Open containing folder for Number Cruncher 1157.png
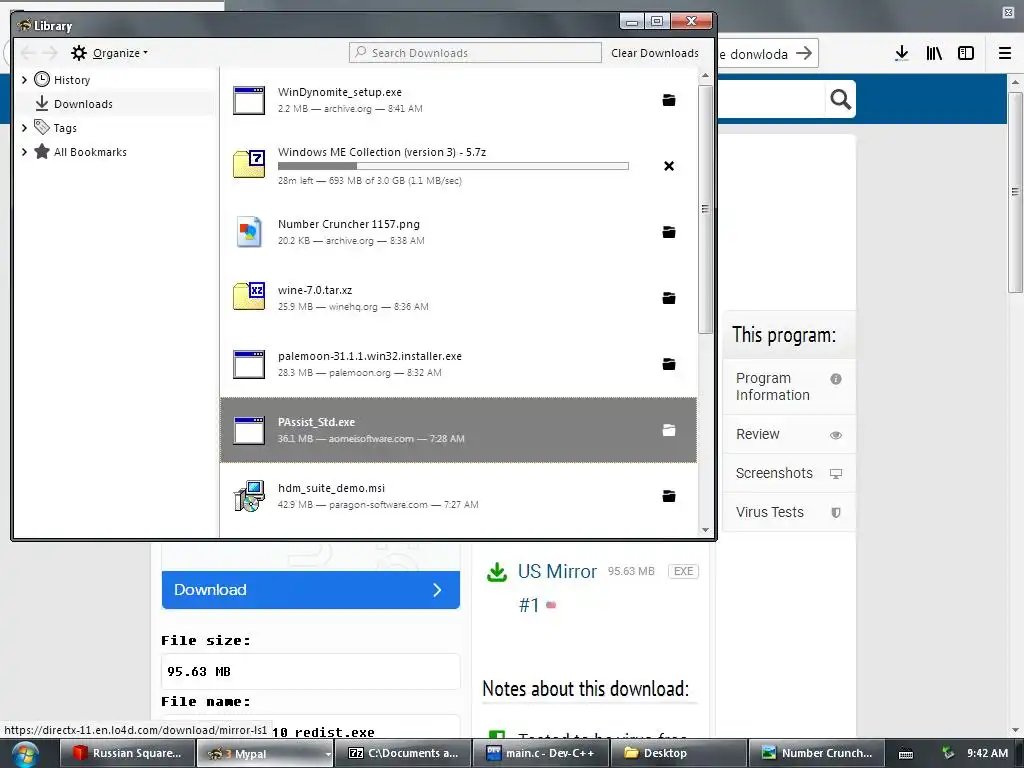This screenshot has width=1024, height=768. pyautogui.click(x=669, y=232)
